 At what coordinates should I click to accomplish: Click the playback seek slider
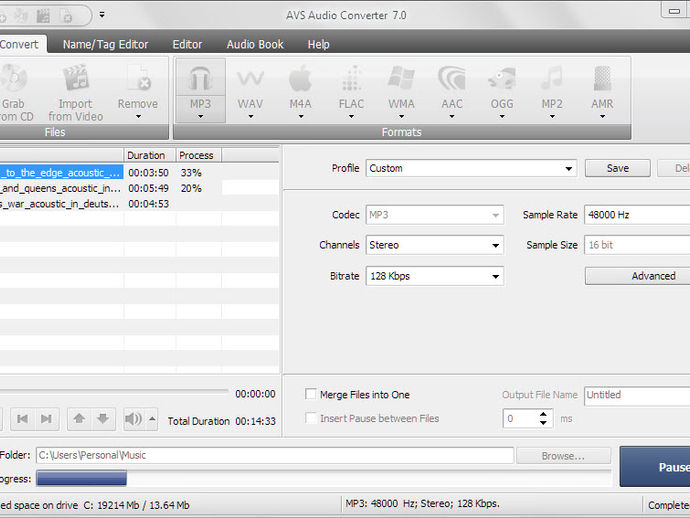pyautogui.click(x=114, y=390)
